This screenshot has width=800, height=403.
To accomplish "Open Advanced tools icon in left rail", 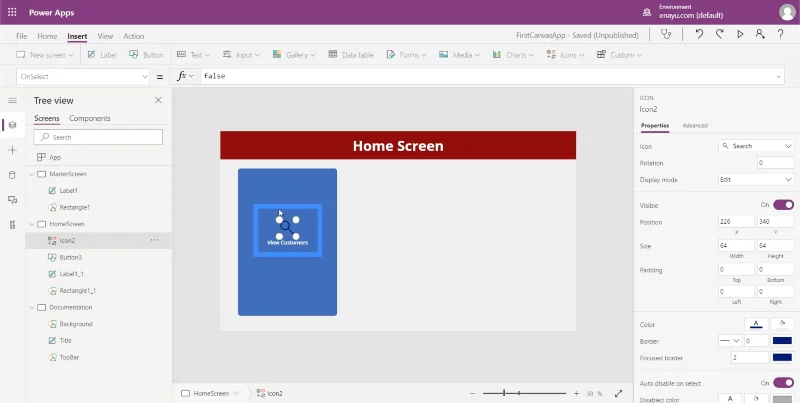I will 12,225.
